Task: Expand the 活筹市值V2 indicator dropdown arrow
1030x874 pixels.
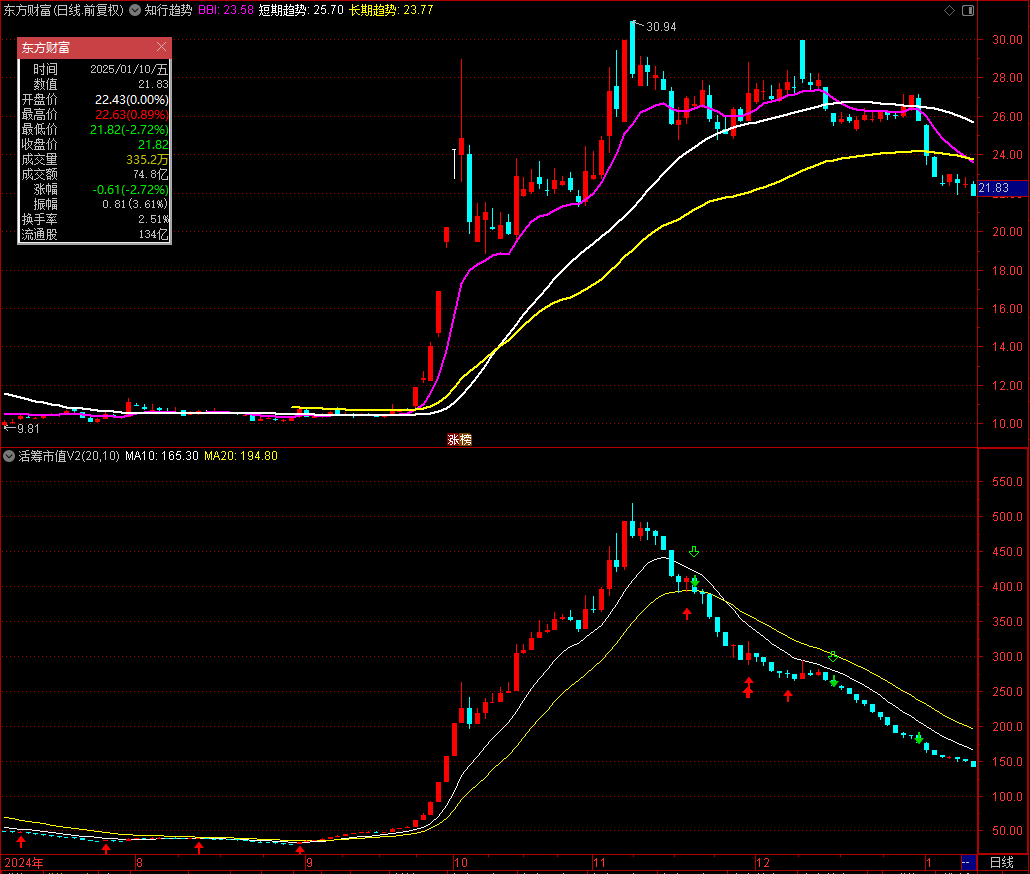Action: click(x=9, y=456)
